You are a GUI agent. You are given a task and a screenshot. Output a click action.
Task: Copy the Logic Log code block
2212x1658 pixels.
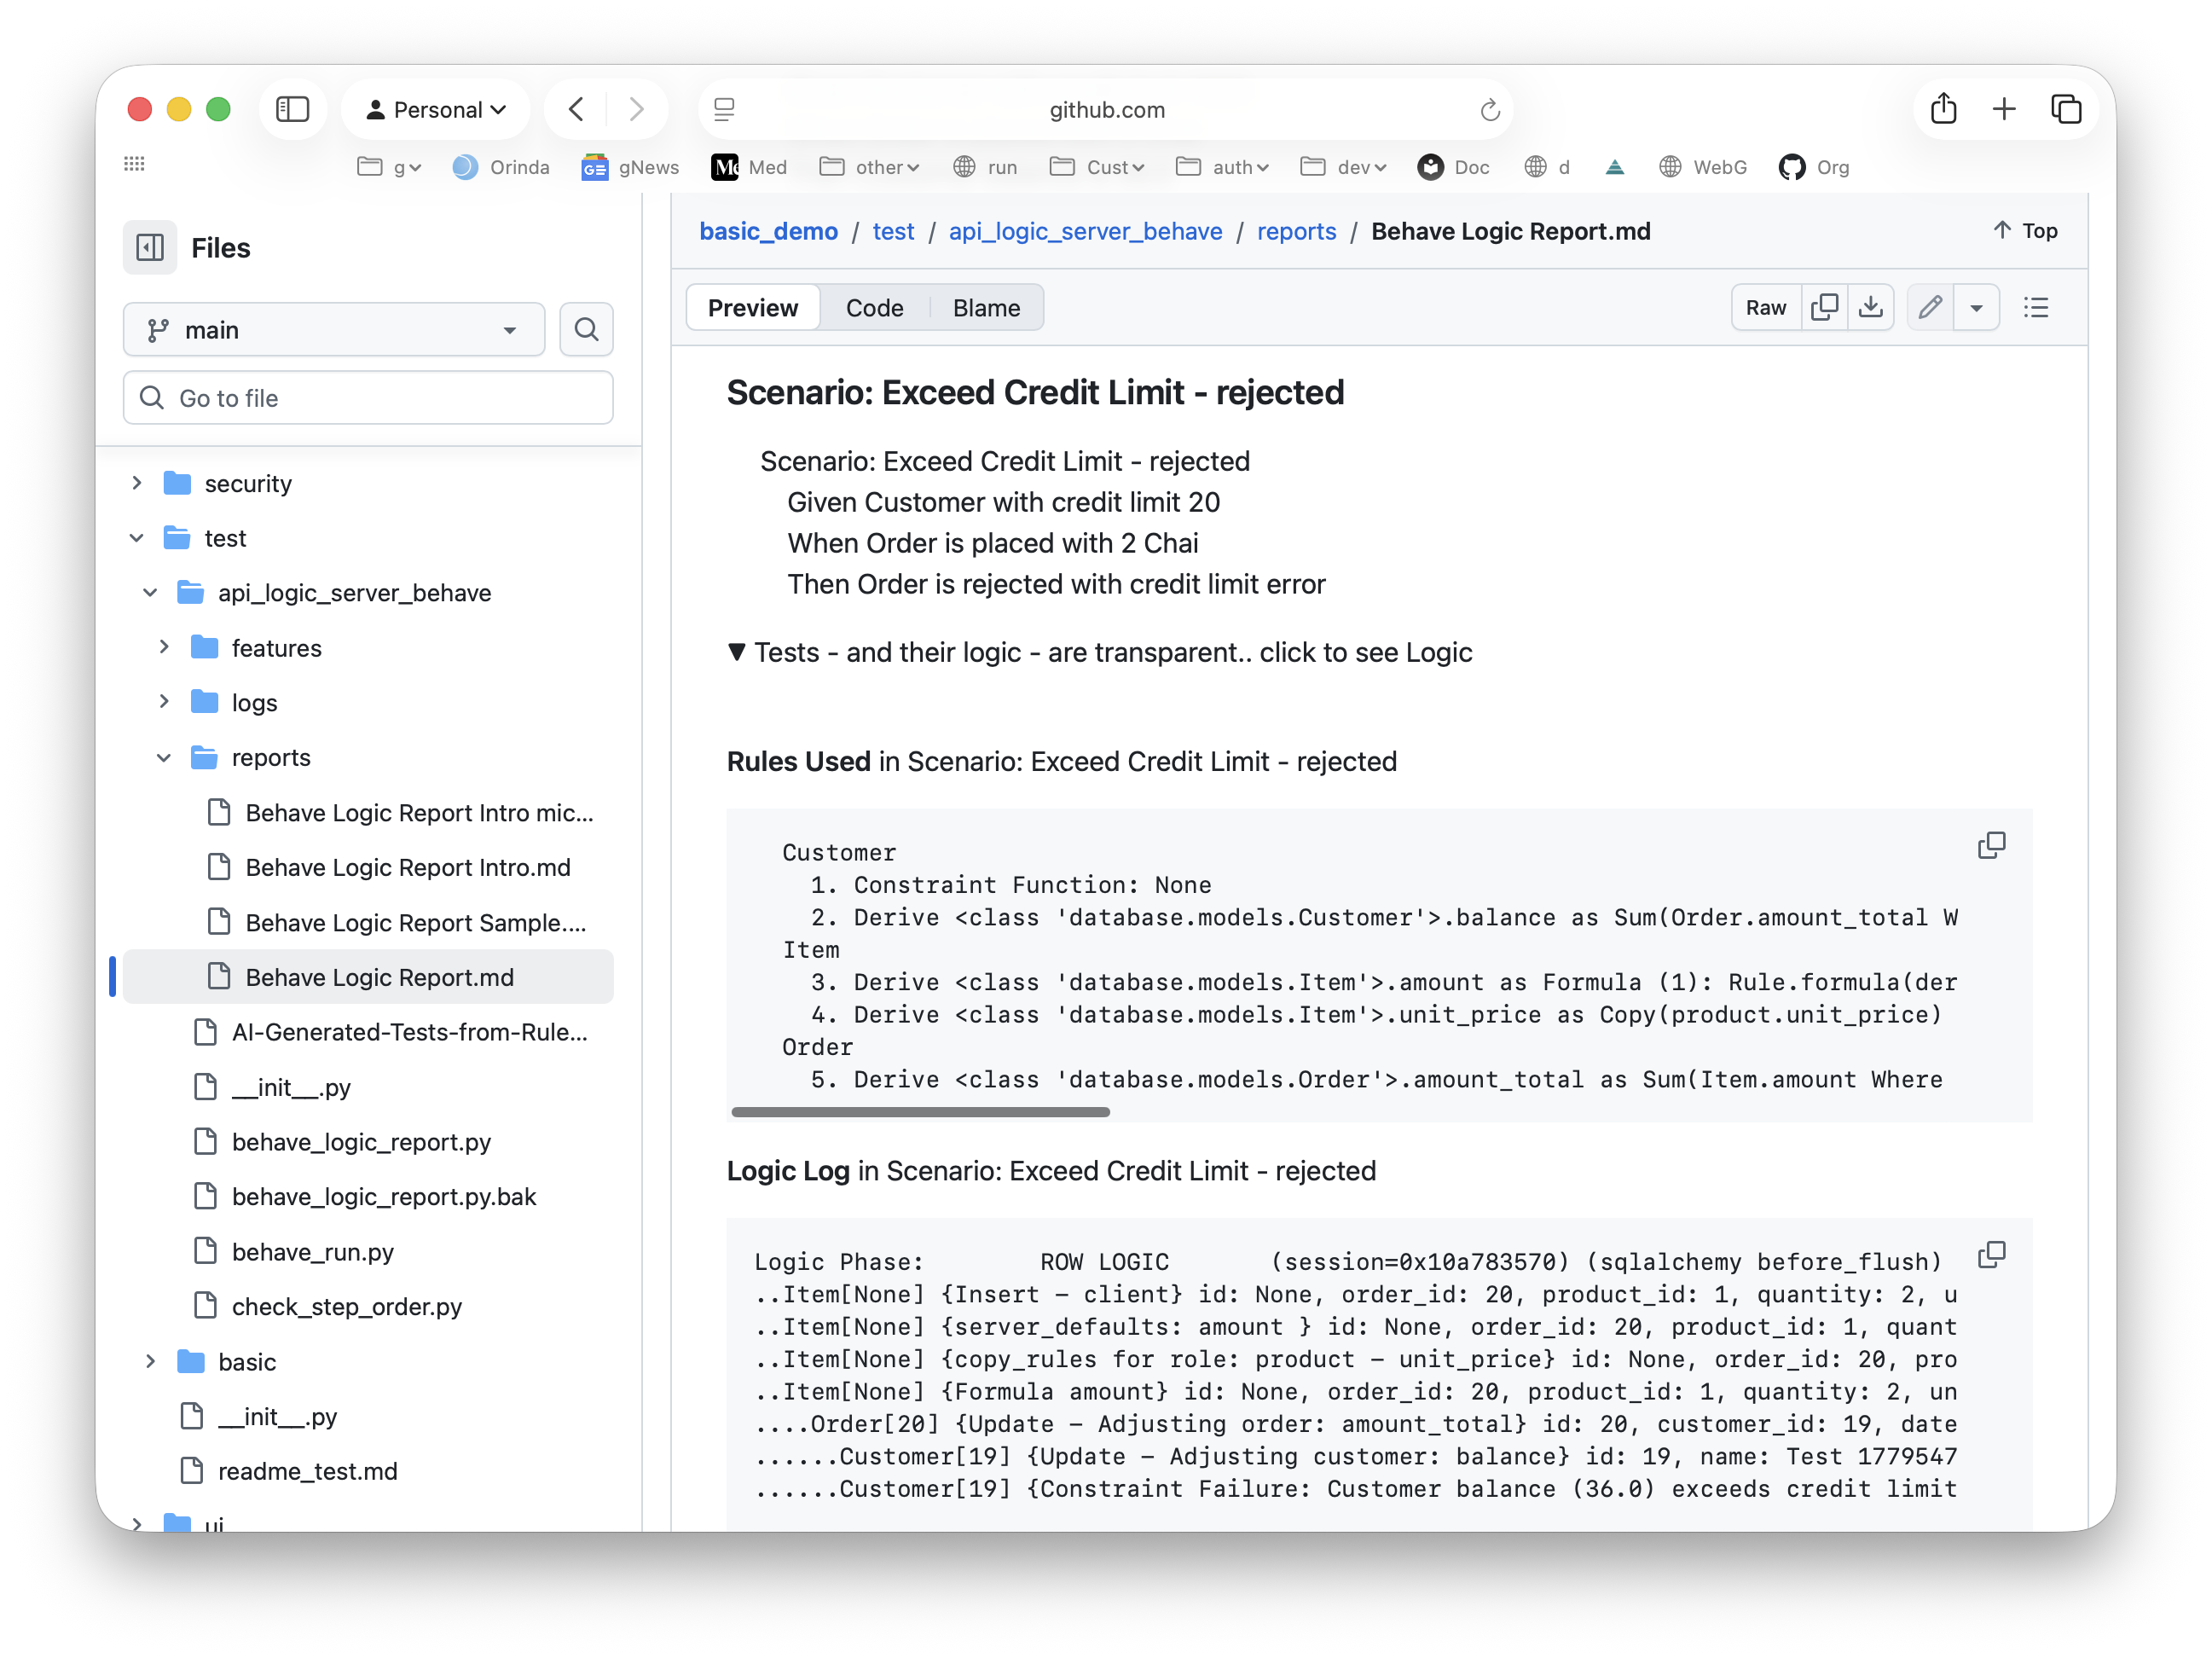(x=1991, y=1255)
